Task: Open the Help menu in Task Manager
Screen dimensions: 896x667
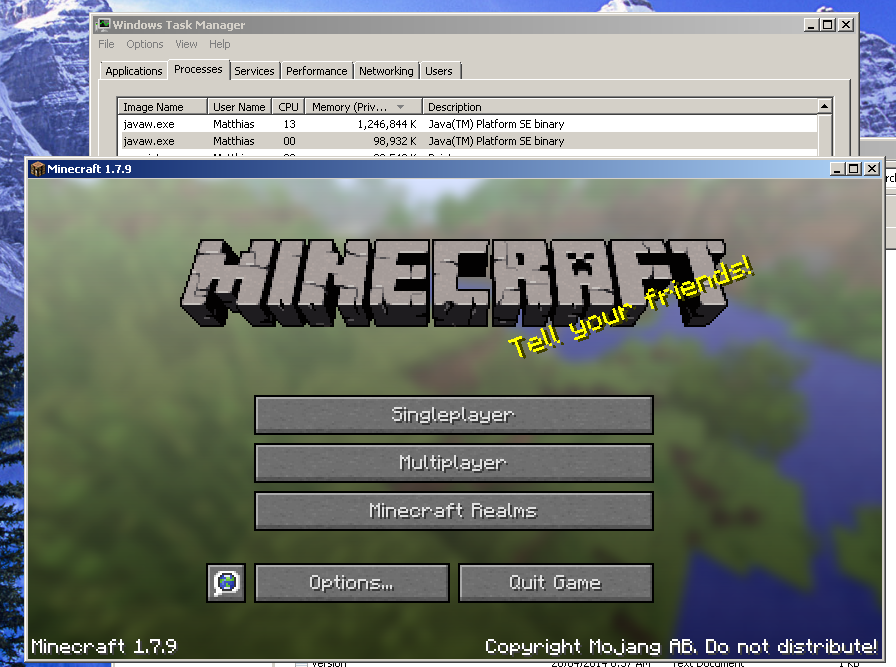Action: (x=219, y=44)
